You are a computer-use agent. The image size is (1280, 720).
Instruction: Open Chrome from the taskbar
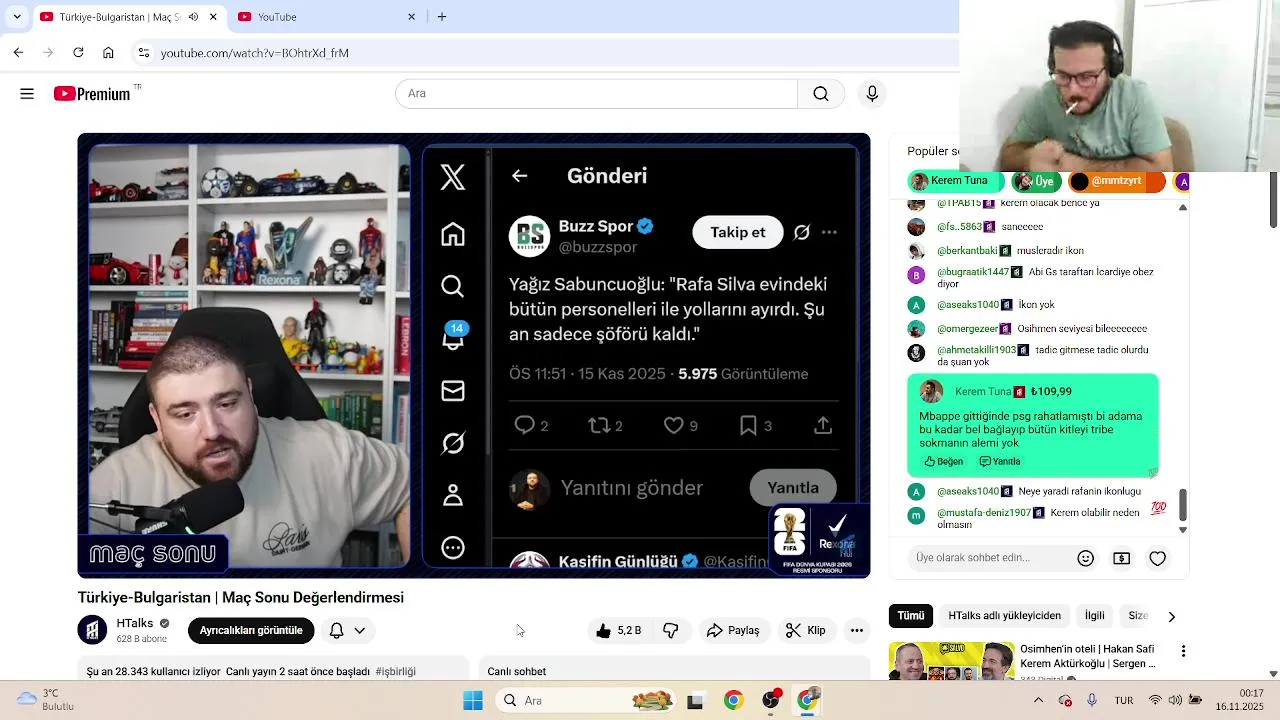(x=734, y=700)
